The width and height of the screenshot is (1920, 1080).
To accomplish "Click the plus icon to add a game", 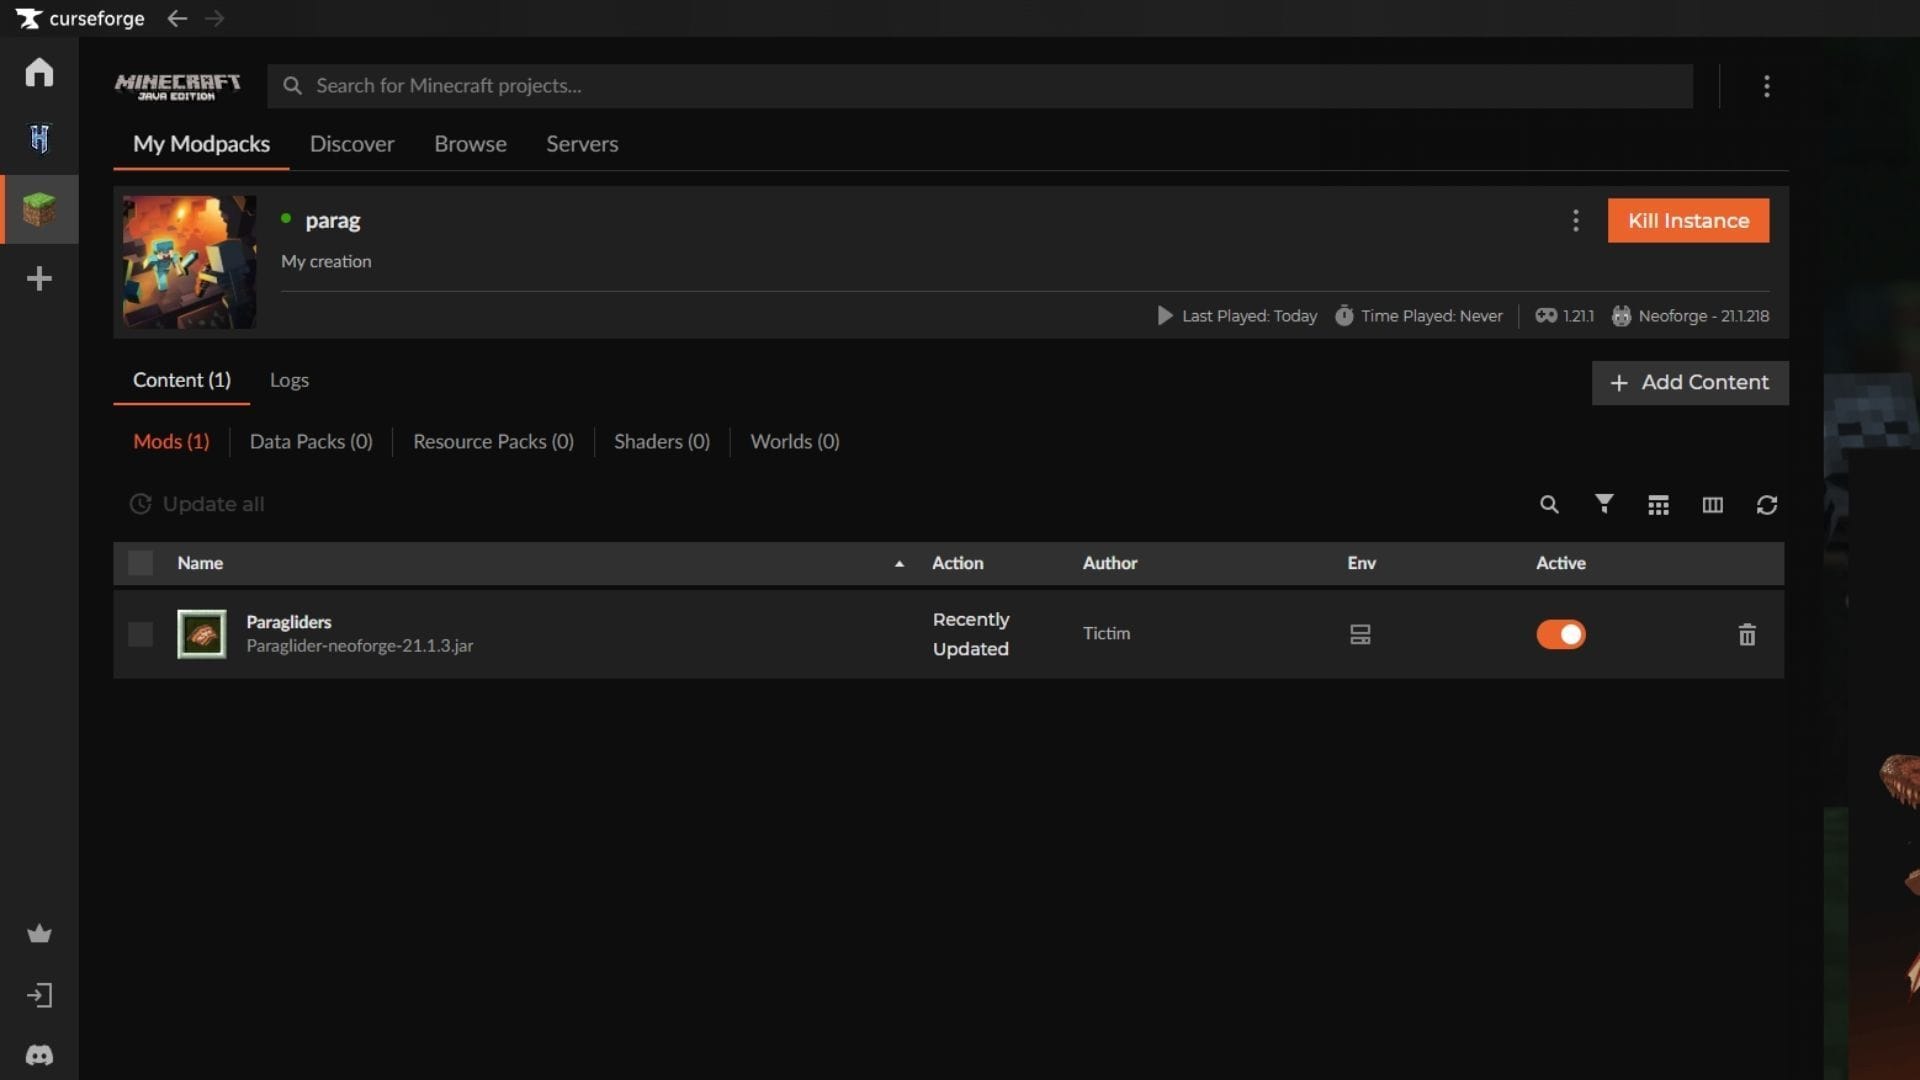I will click(x=39, y=278).
